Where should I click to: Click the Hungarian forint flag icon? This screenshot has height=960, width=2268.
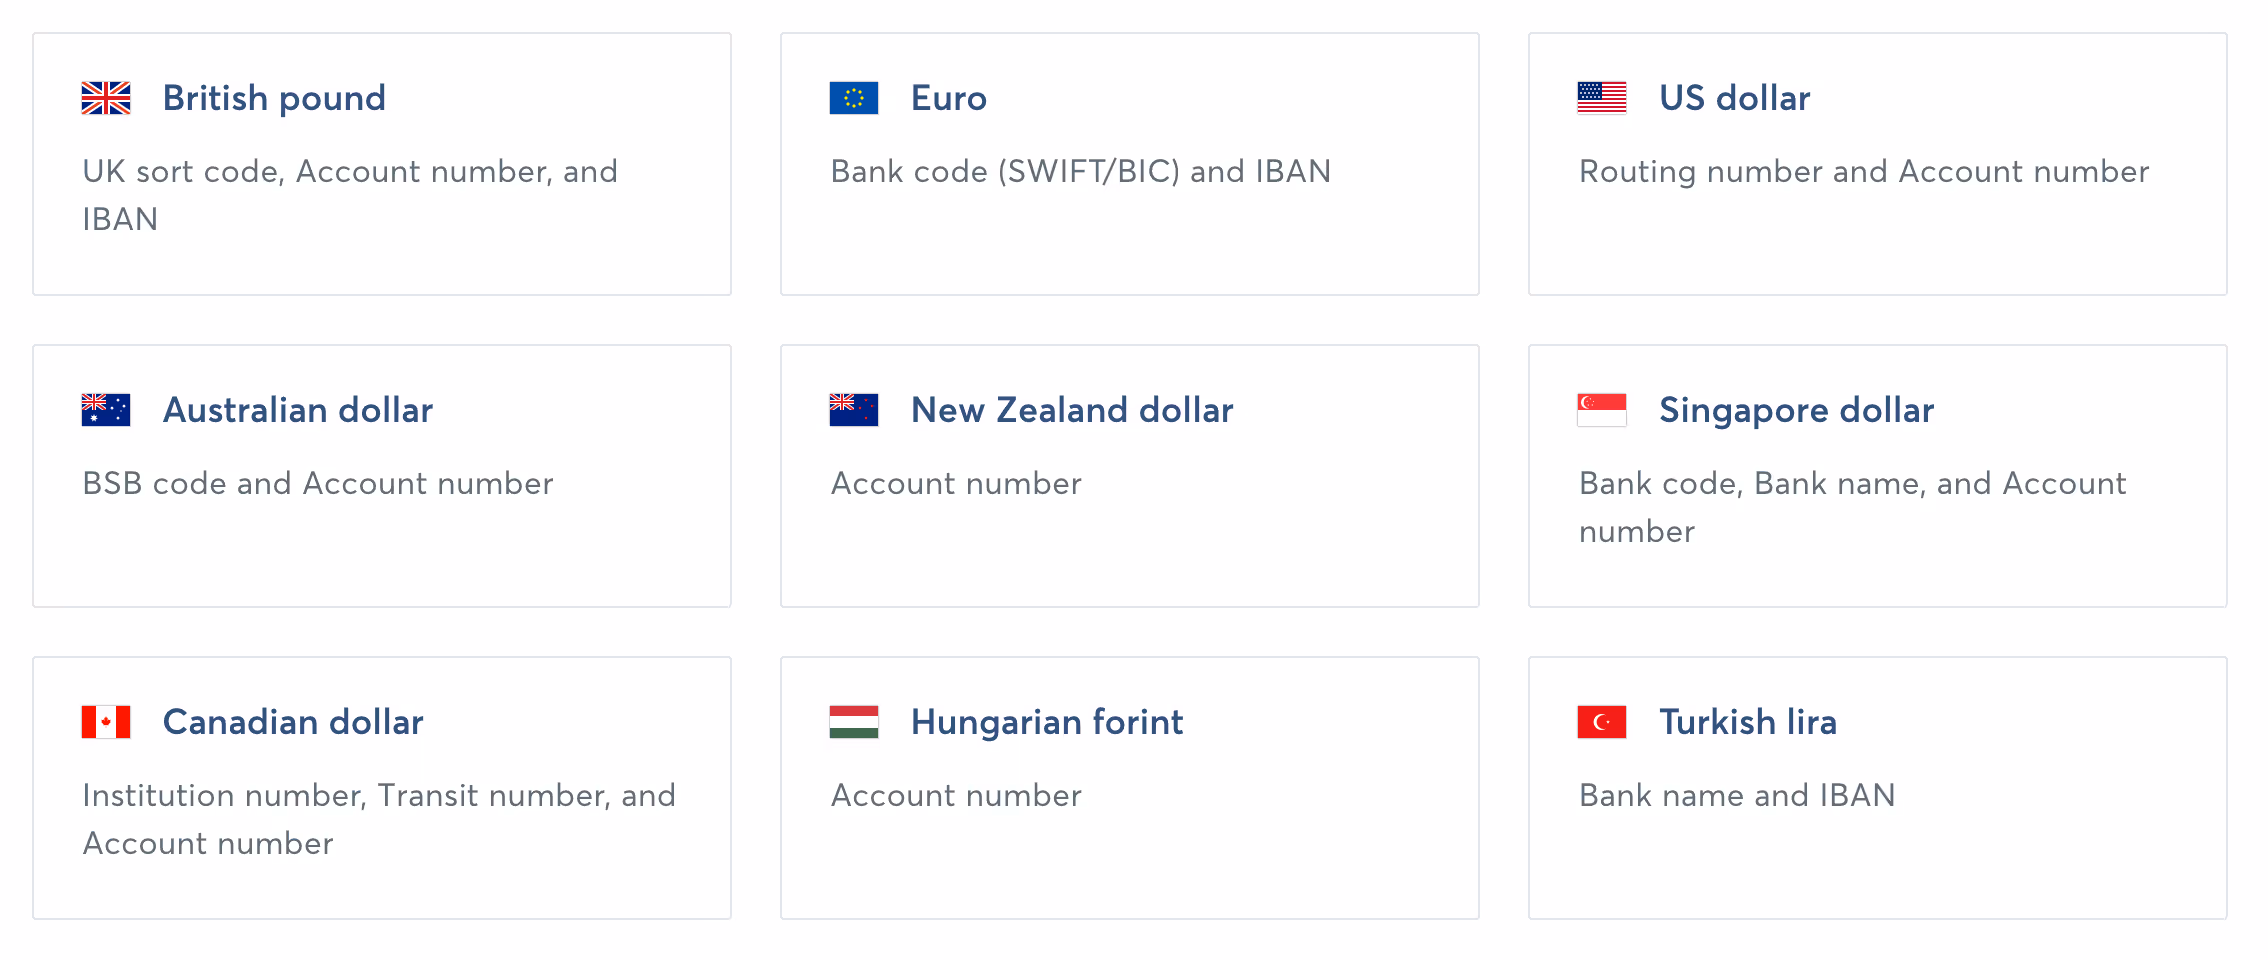pos(853,721)
